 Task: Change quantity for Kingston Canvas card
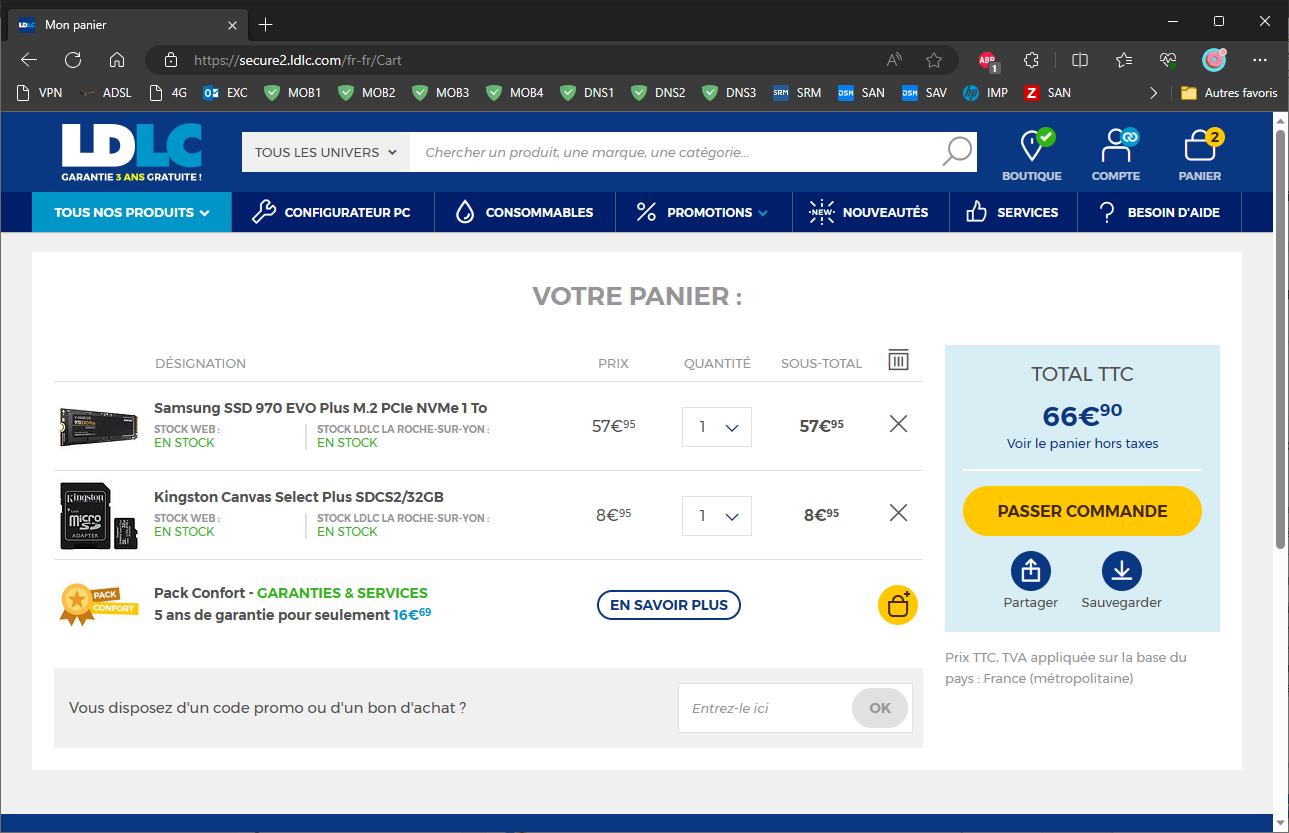(717, 516)
